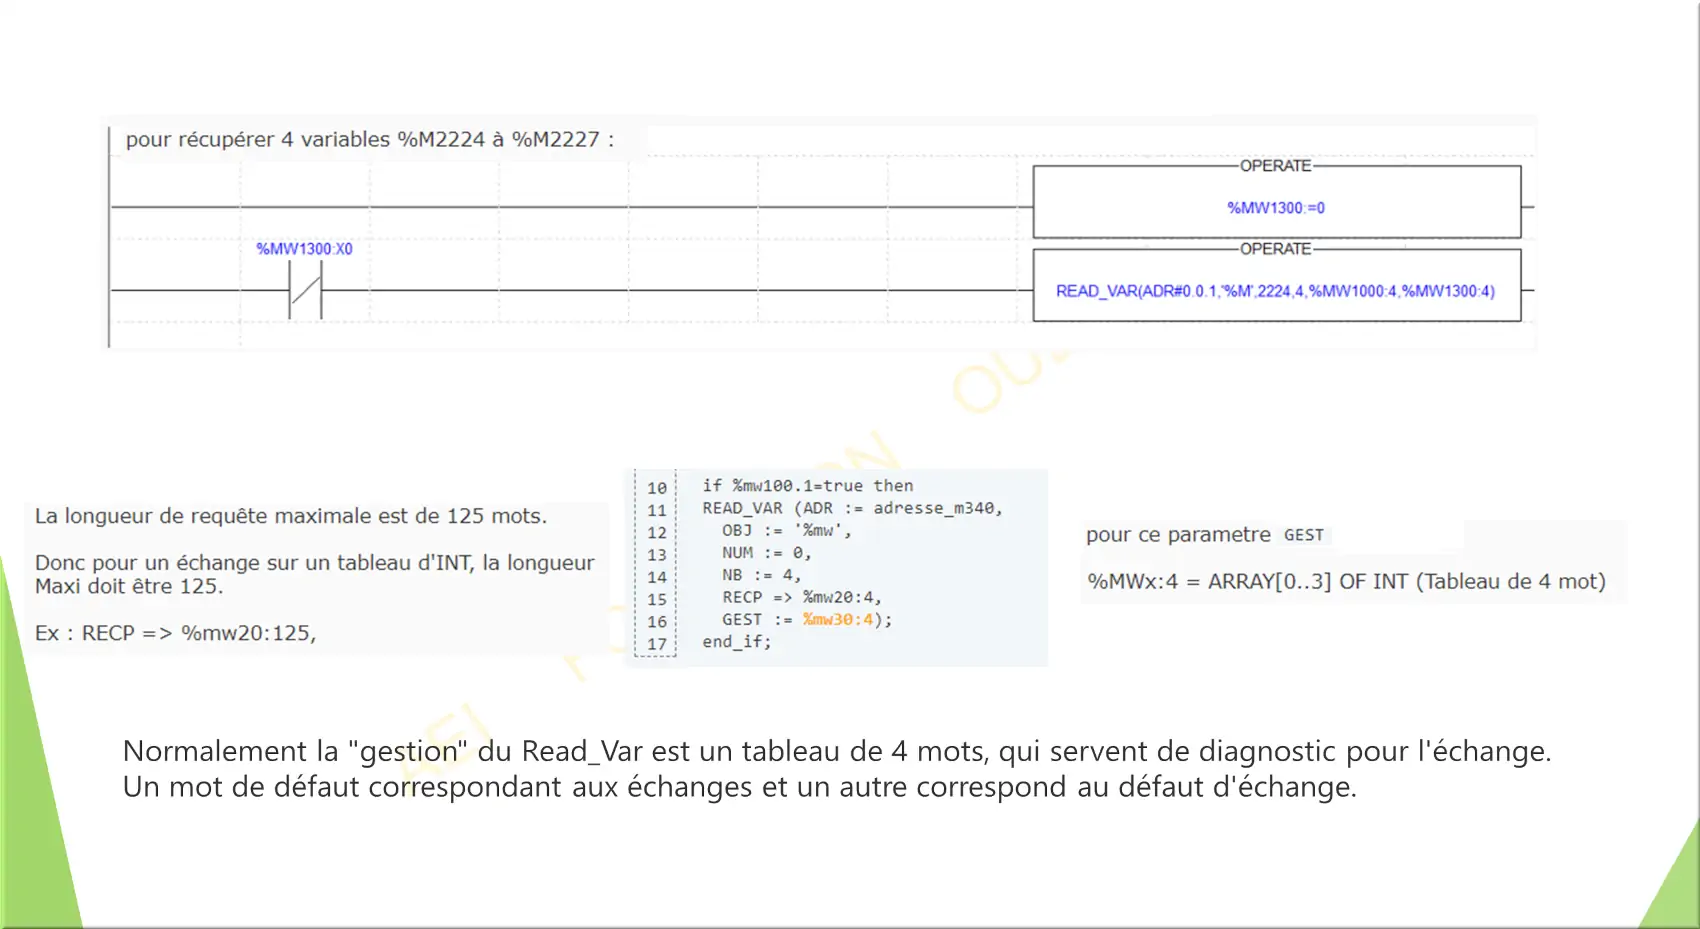The height and width of the screenshot is (929, 1700).
Task: Click code line 'end_if;'
Action: click(x=737, y=642)
